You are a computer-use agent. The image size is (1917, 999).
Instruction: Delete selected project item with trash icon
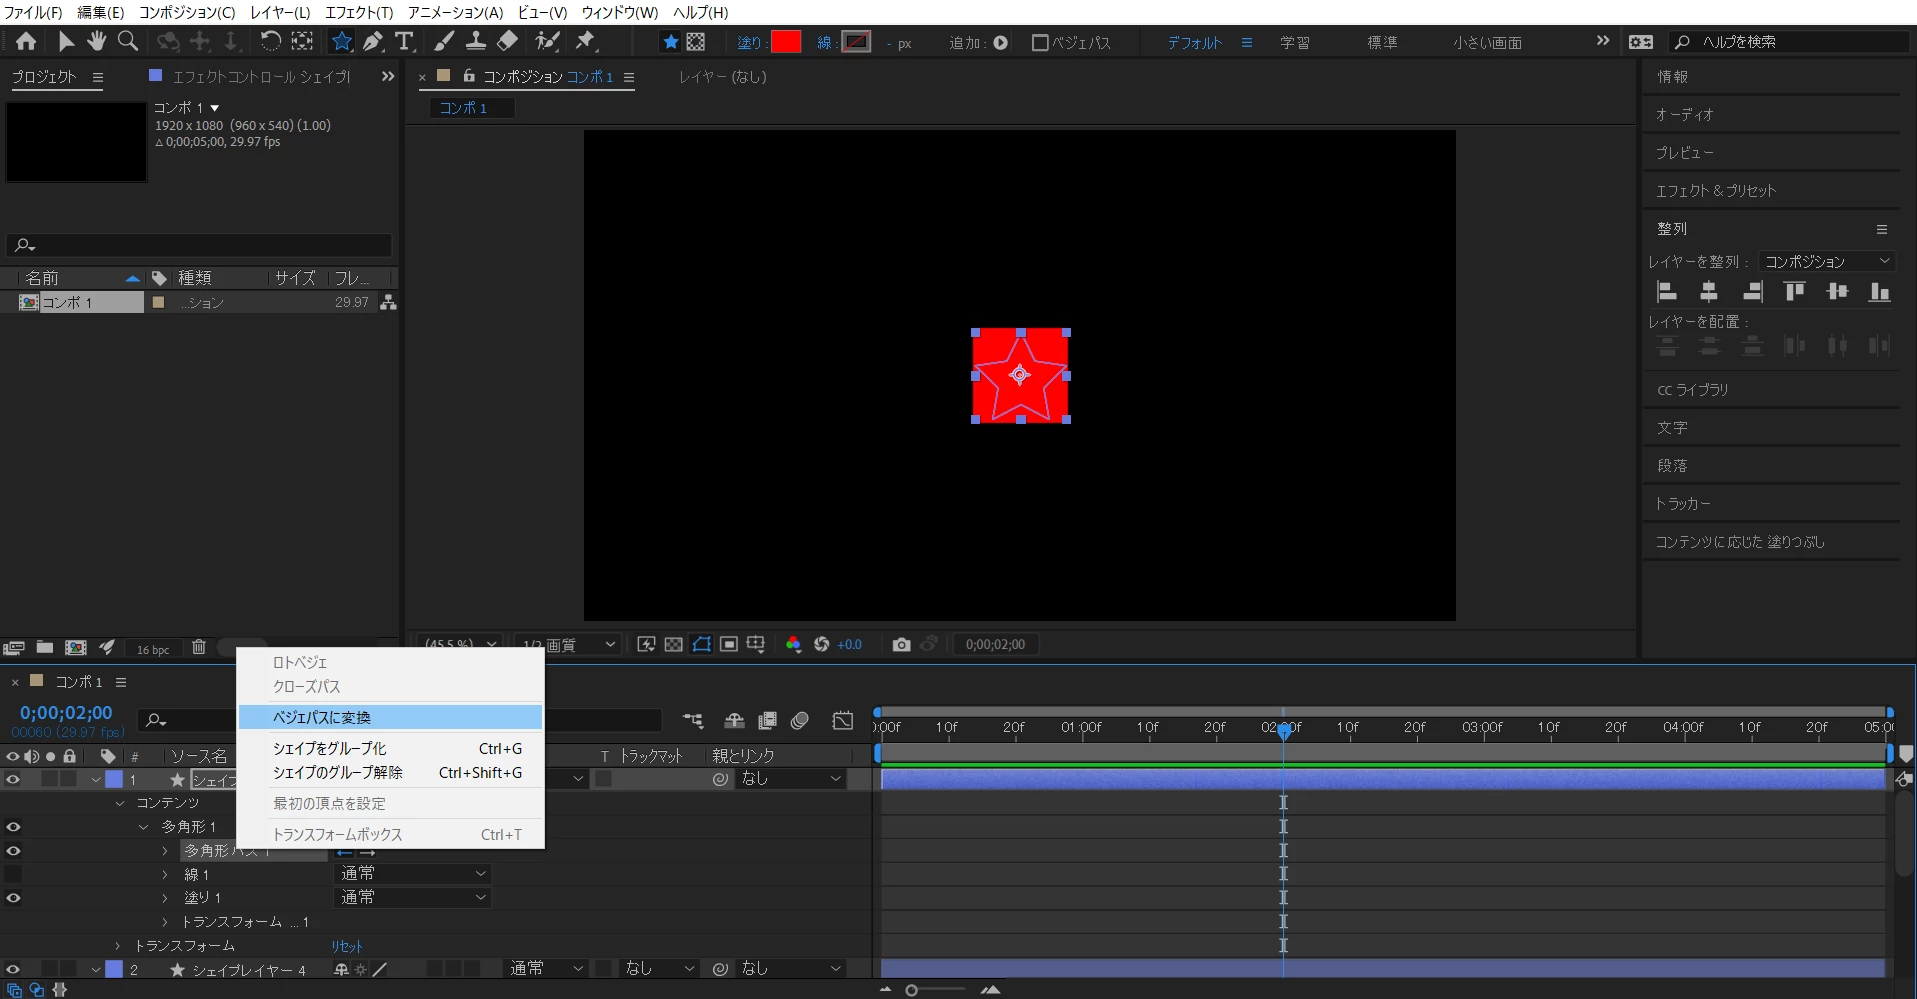(x=199, y=648)
